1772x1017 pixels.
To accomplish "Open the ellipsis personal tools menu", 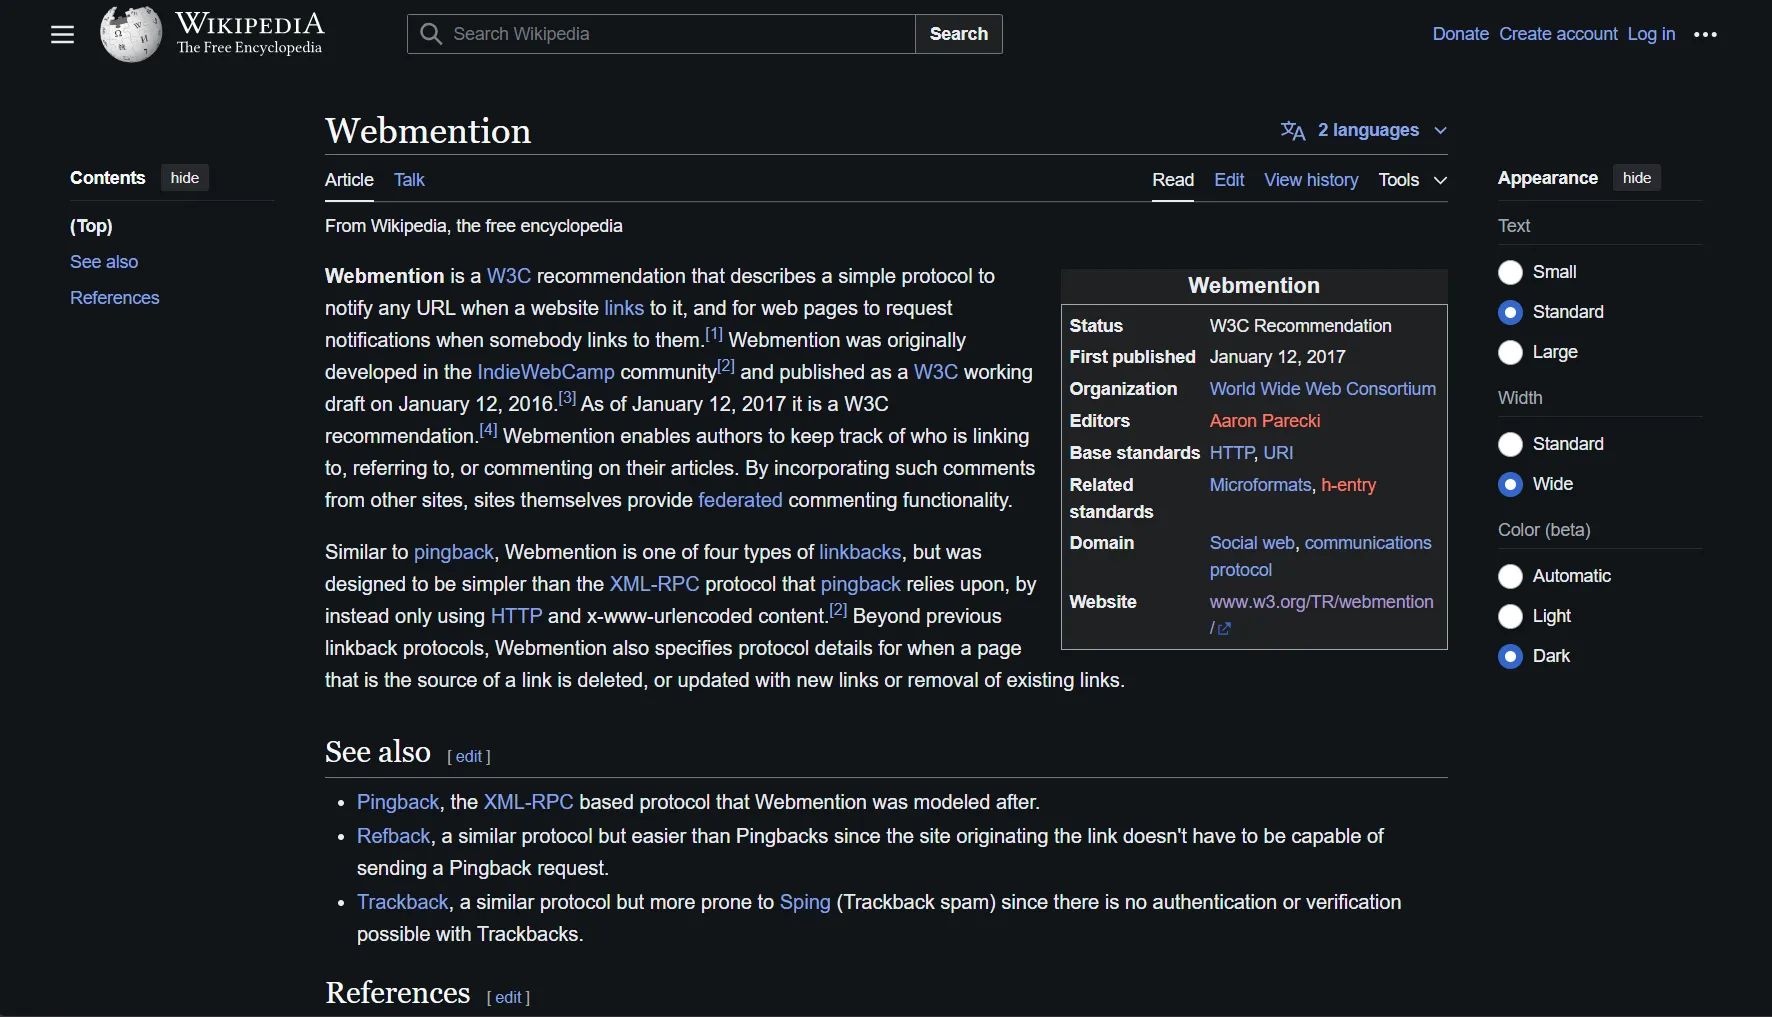I will pos(1705,34).
